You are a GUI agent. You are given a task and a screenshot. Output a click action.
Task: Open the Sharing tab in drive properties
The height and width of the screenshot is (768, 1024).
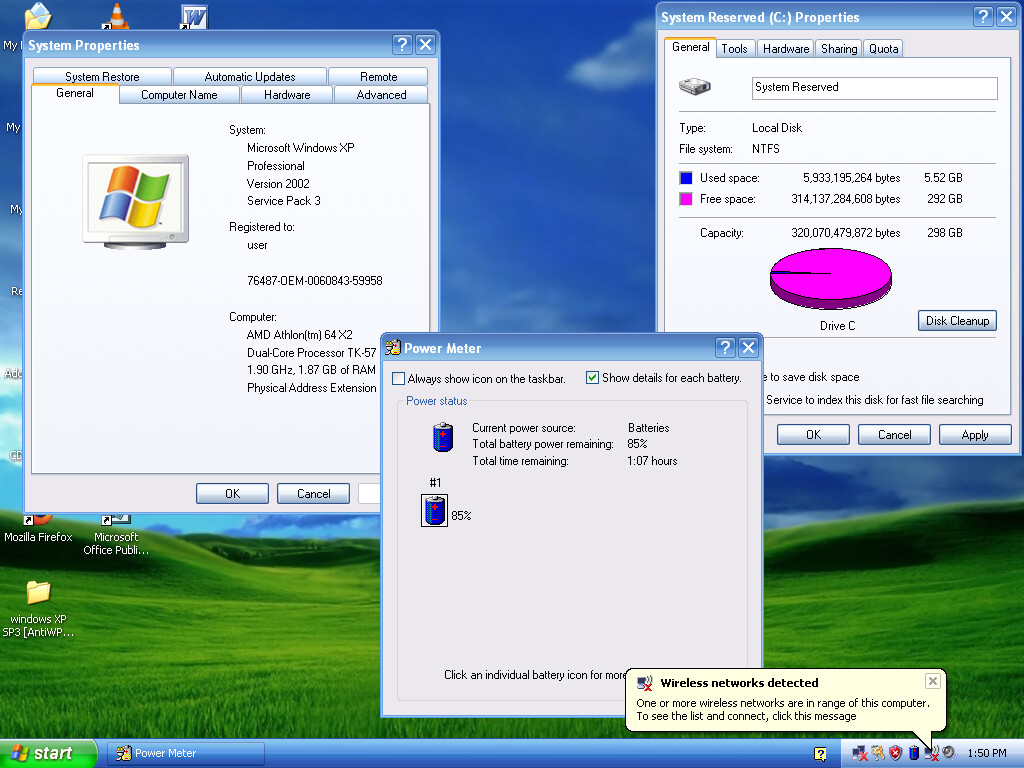coord(839,48)
